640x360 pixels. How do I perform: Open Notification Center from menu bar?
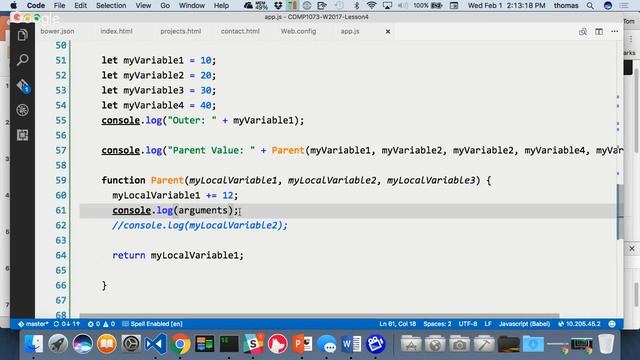(x=624, y=6)
